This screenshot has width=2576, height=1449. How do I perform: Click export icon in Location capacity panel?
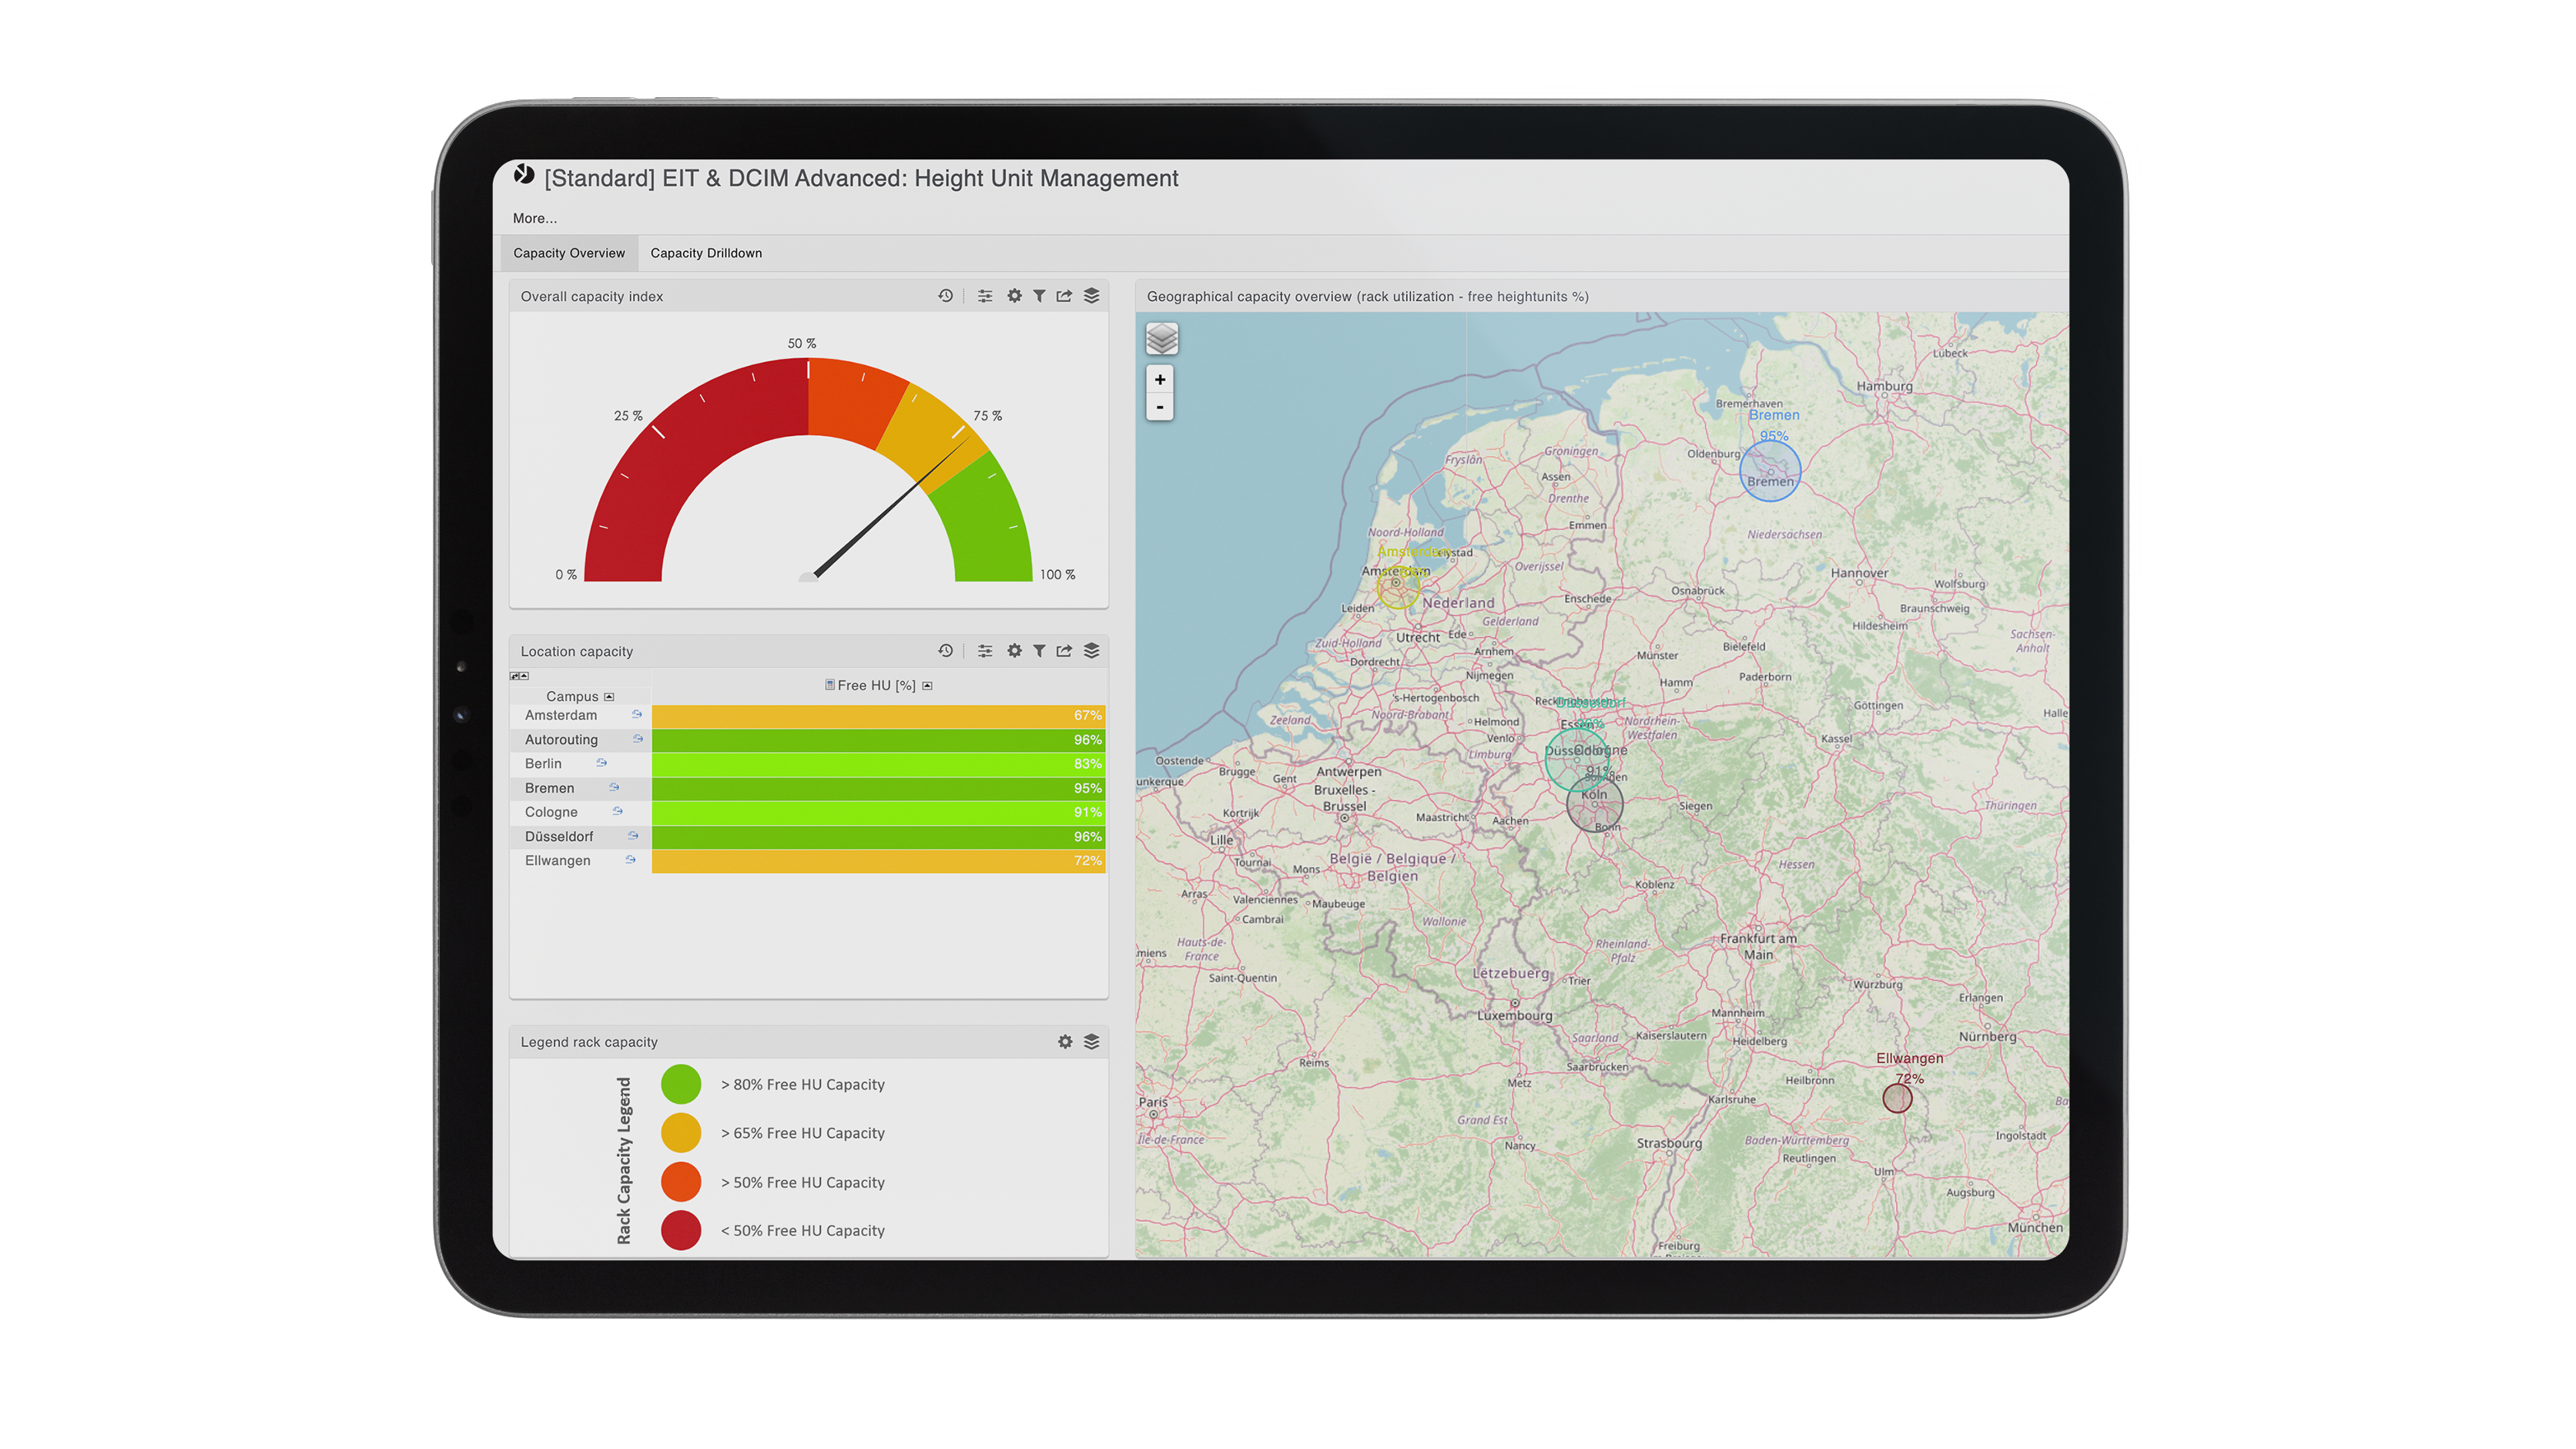(1064, 651)
